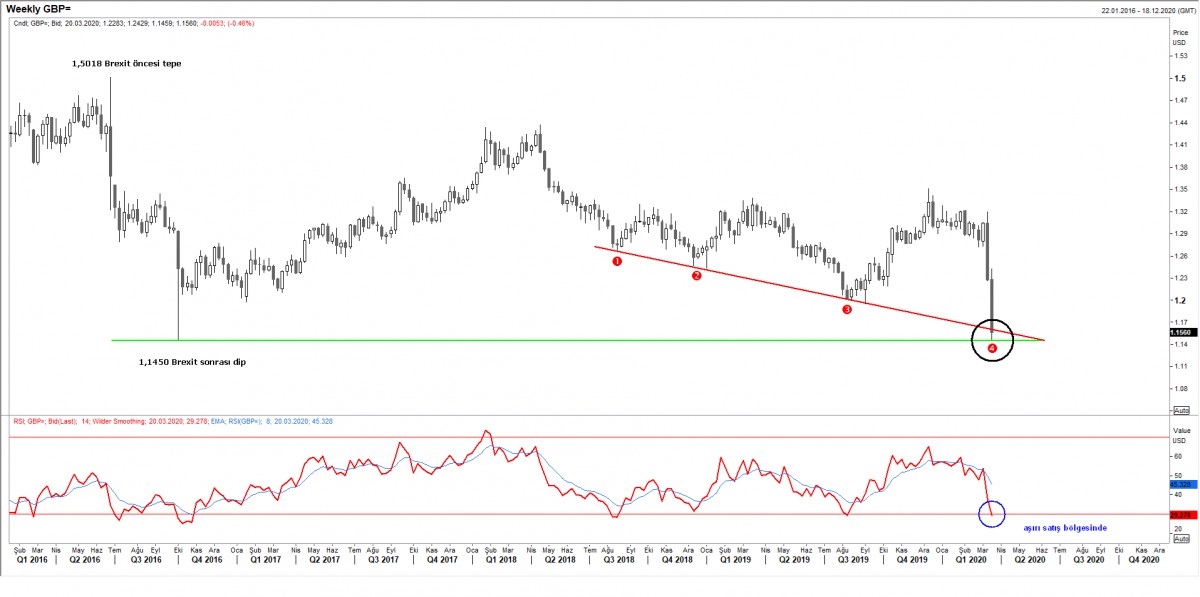Click the '1,5018 Brexit öncesi tepe' annotation
This screenshot has height=597, width=1200.
[126, 63]
